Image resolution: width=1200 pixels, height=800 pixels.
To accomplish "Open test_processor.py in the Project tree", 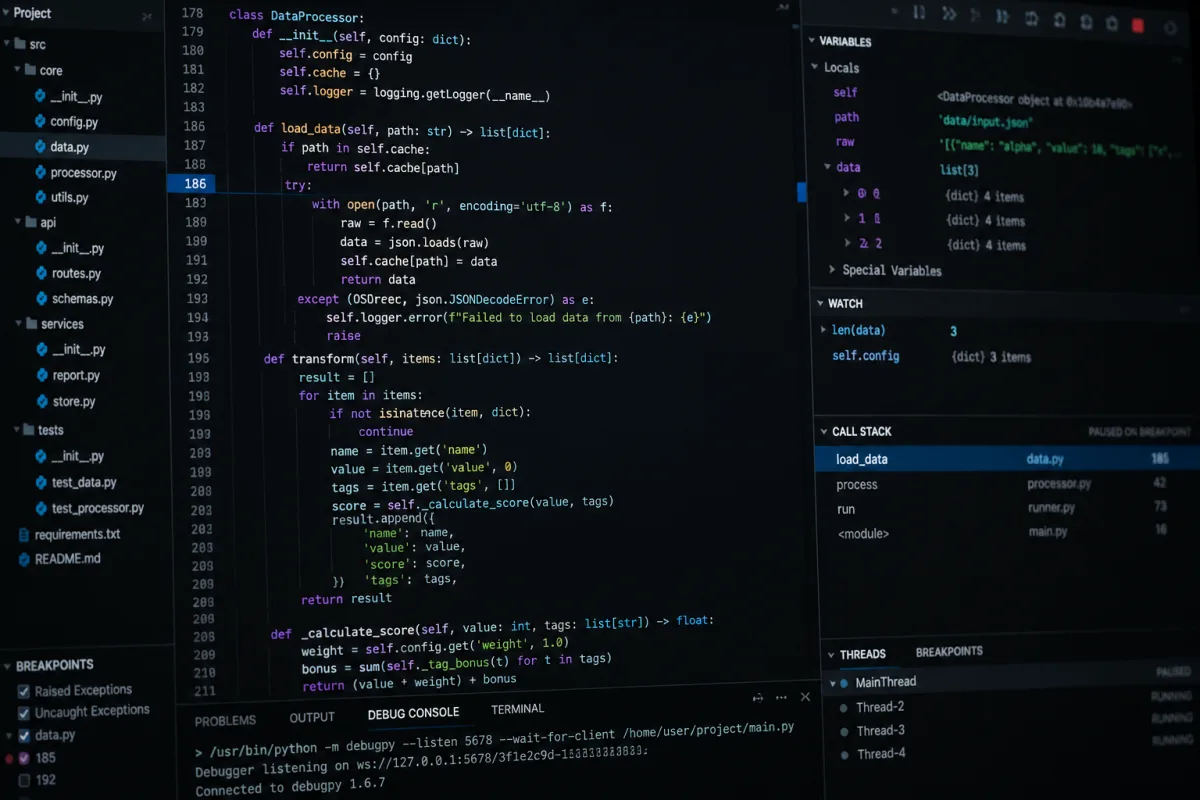I will pyautogui.click(x=97, y=508).
